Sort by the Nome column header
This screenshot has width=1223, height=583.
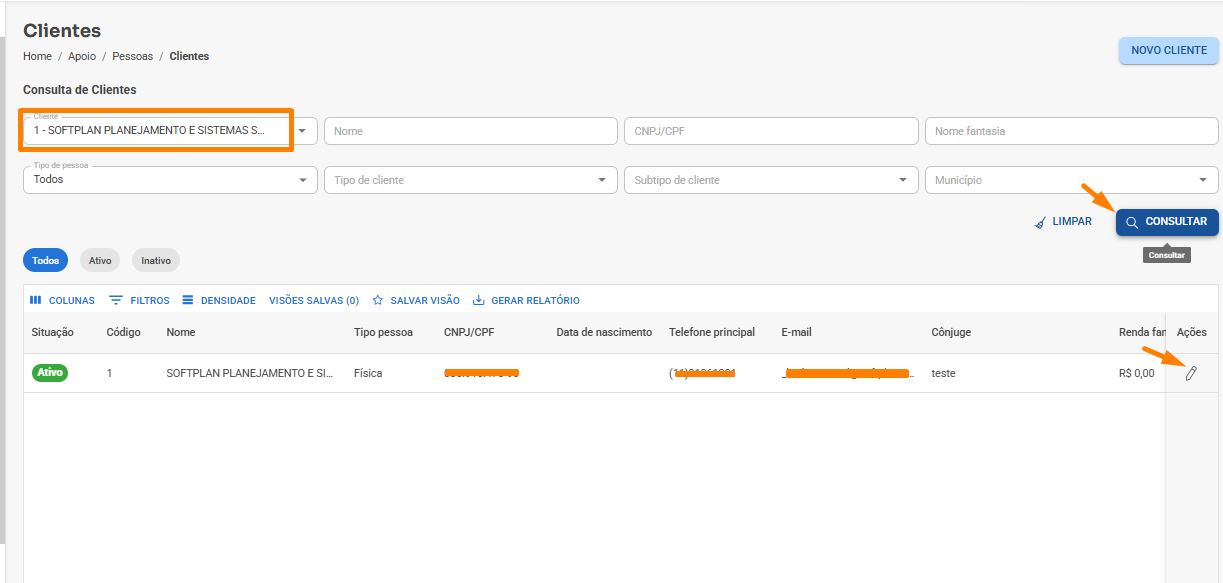[x=180, y=332]
